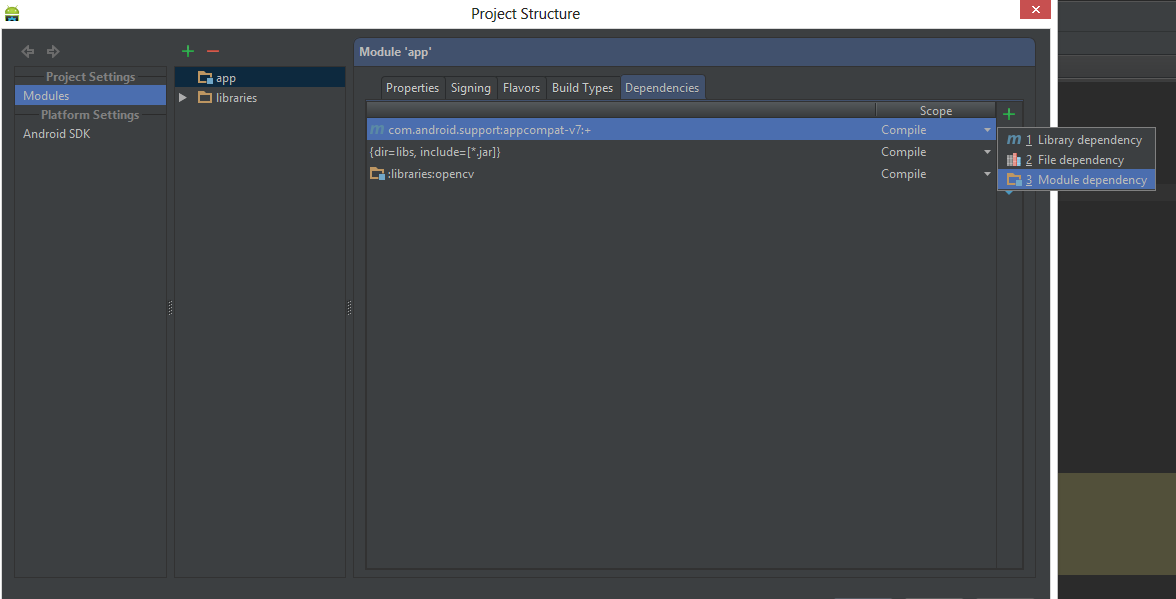Click the green add dependency plus icon
The width and height of the screenshot is (1176, 599).
1009,114
